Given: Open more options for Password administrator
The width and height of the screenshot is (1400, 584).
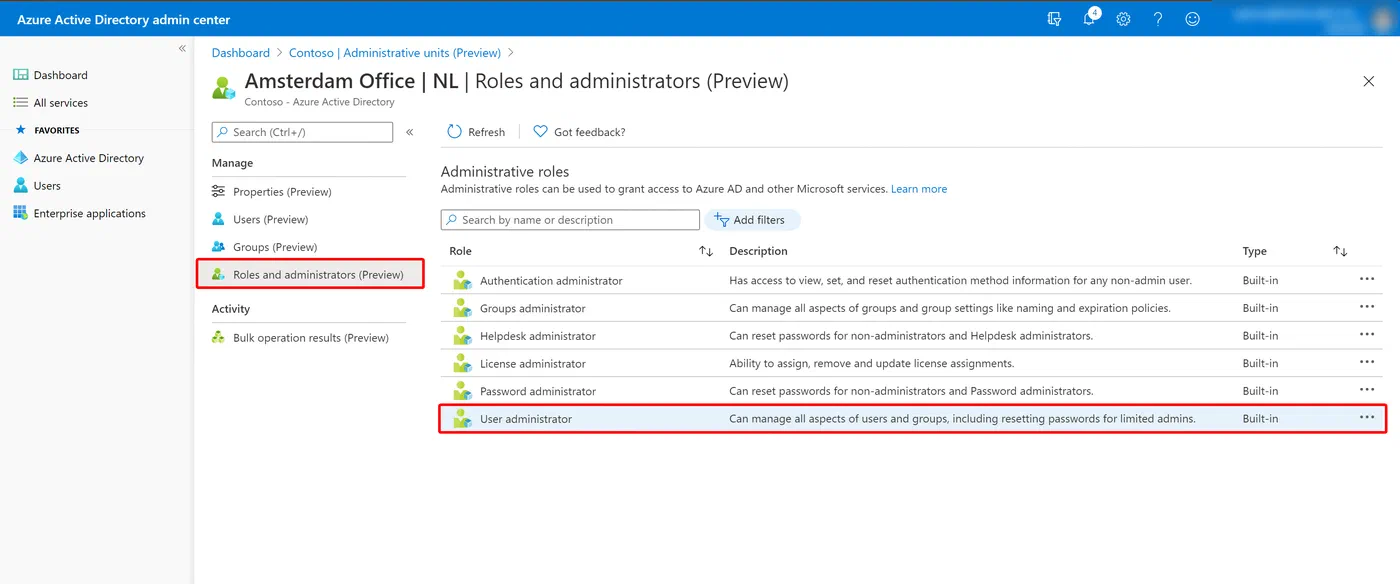Looking at the screenshot, I should click(1367, 390).
